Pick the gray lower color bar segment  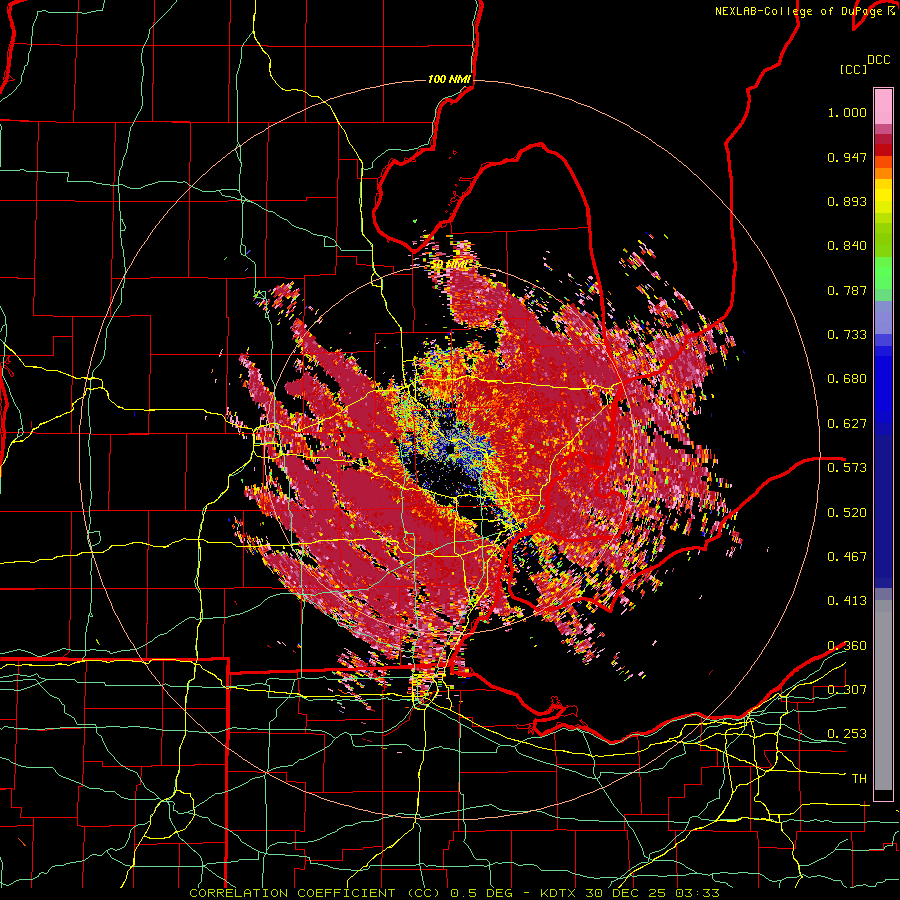[883, 695]
